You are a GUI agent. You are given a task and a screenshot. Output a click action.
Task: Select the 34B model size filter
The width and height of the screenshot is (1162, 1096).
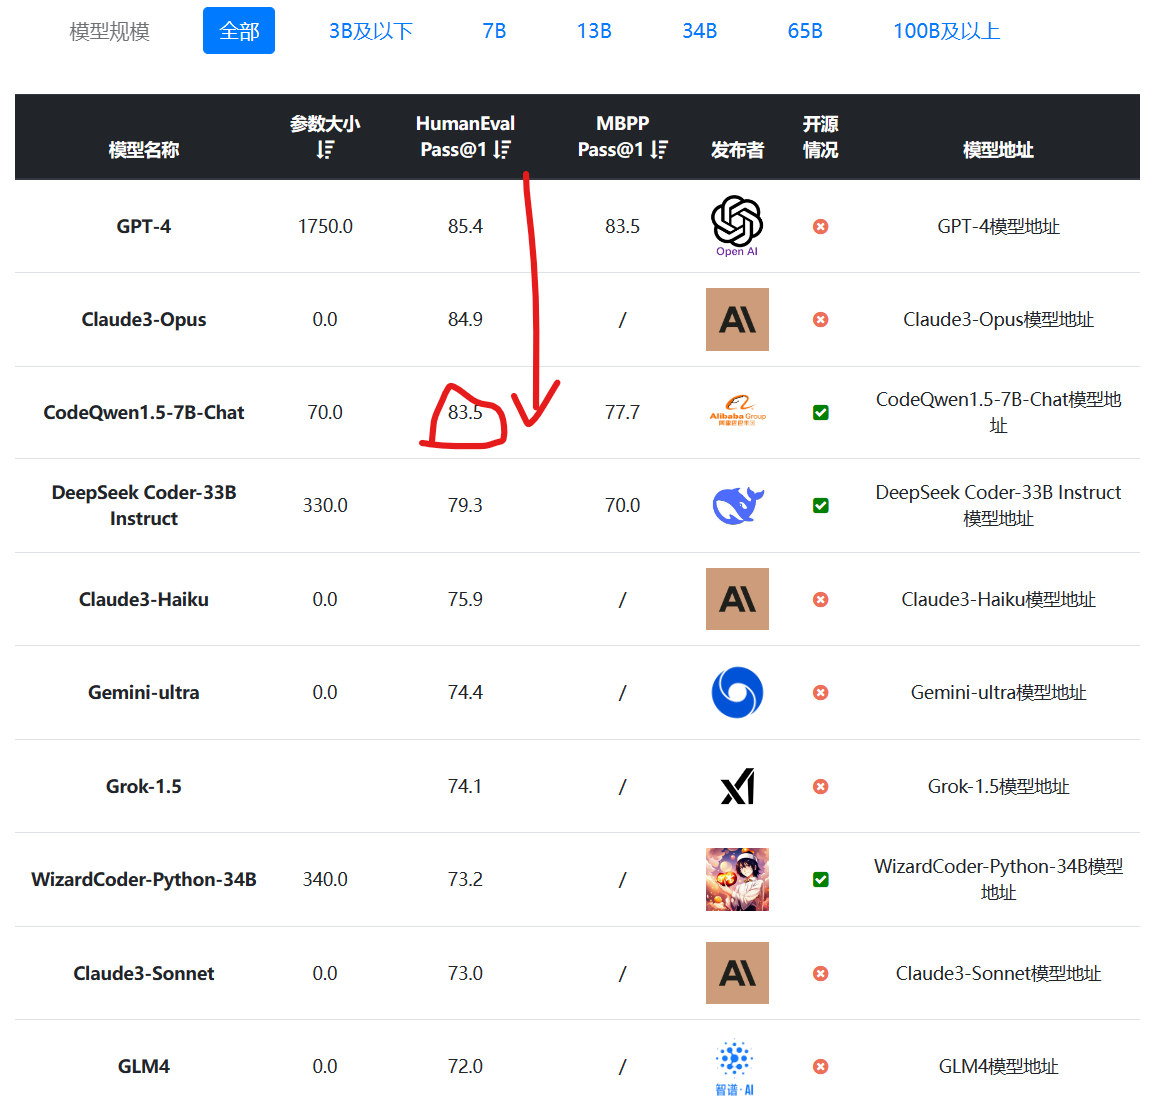700,31
